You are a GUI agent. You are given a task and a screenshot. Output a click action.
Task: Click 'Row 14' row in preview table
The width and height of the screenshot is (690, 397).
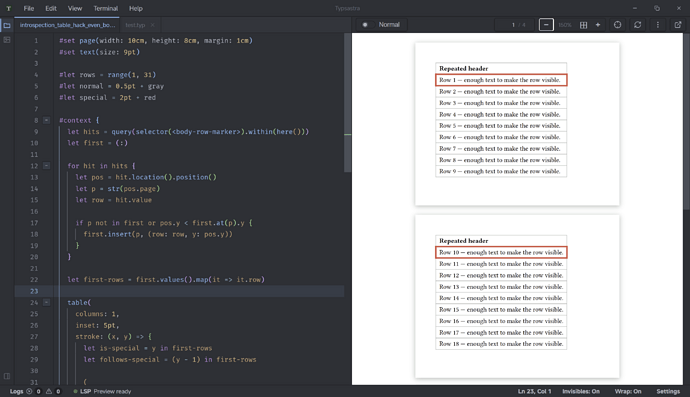point(501,298)
